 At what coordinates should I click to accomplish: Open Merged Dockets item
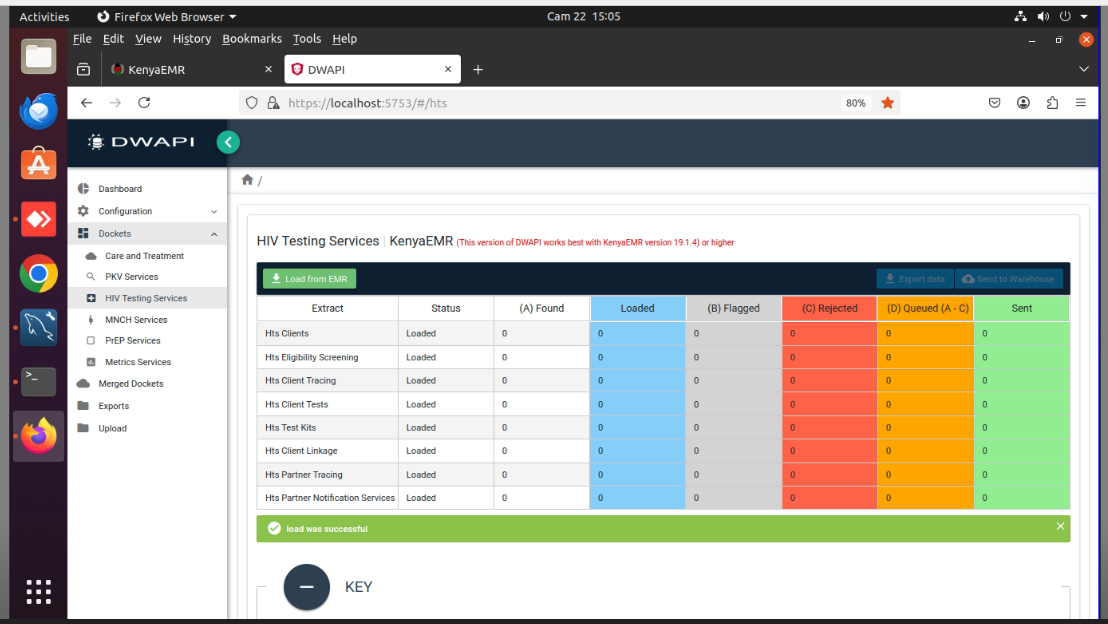[x=131, y=384]
